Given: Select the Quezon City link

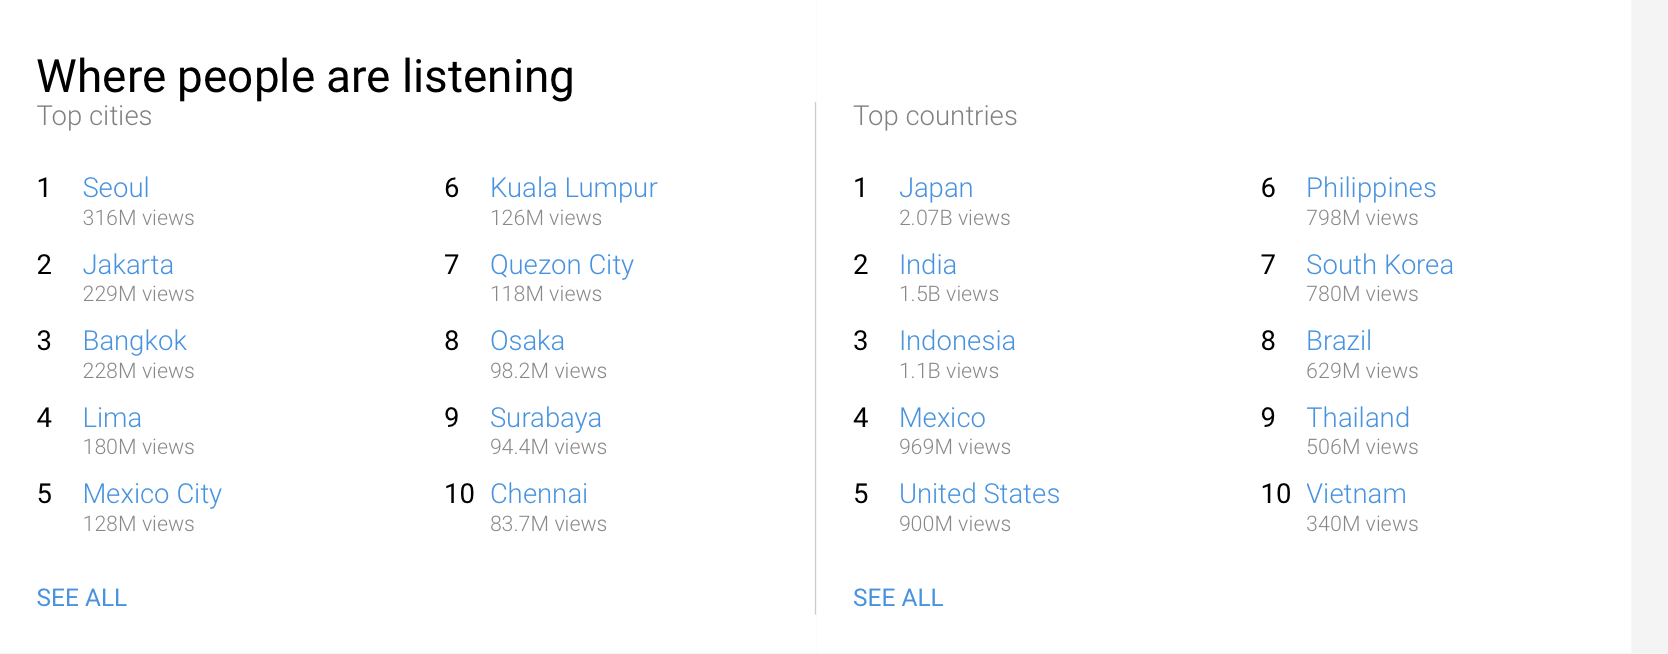Looking at the screenshot, I should tap(561, 265).
